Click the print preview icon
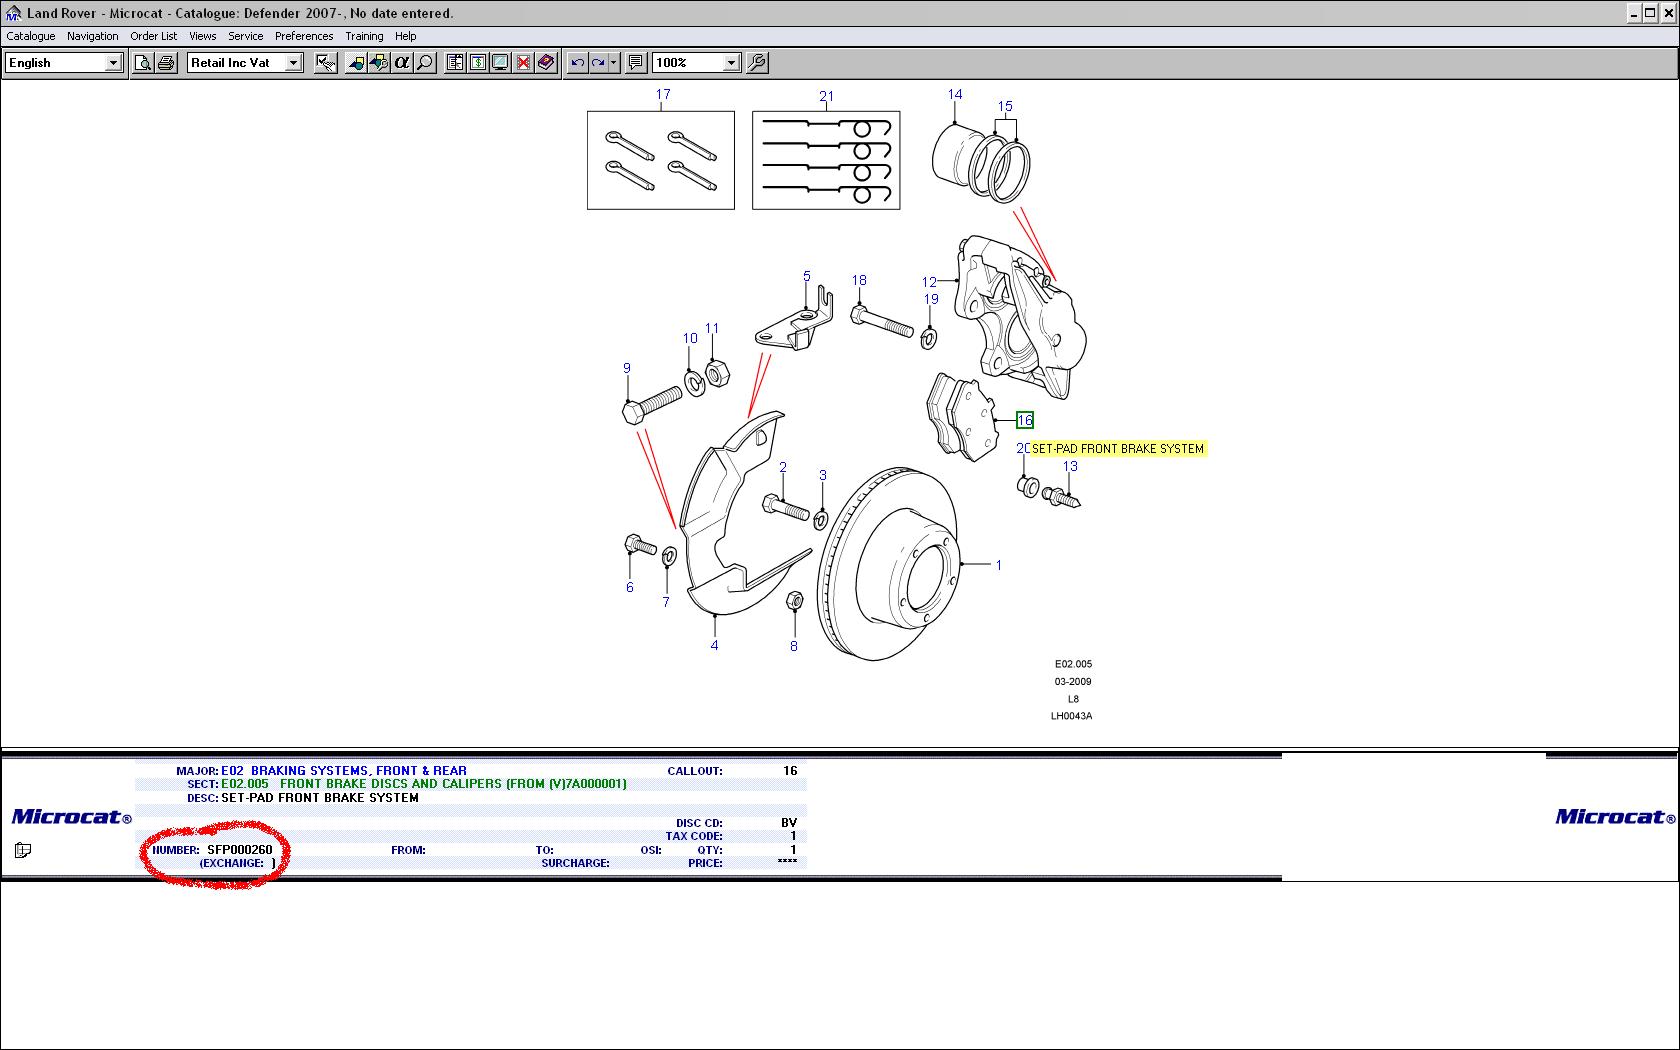This screenshot has width=1680, height=1050. pos(143,63)
